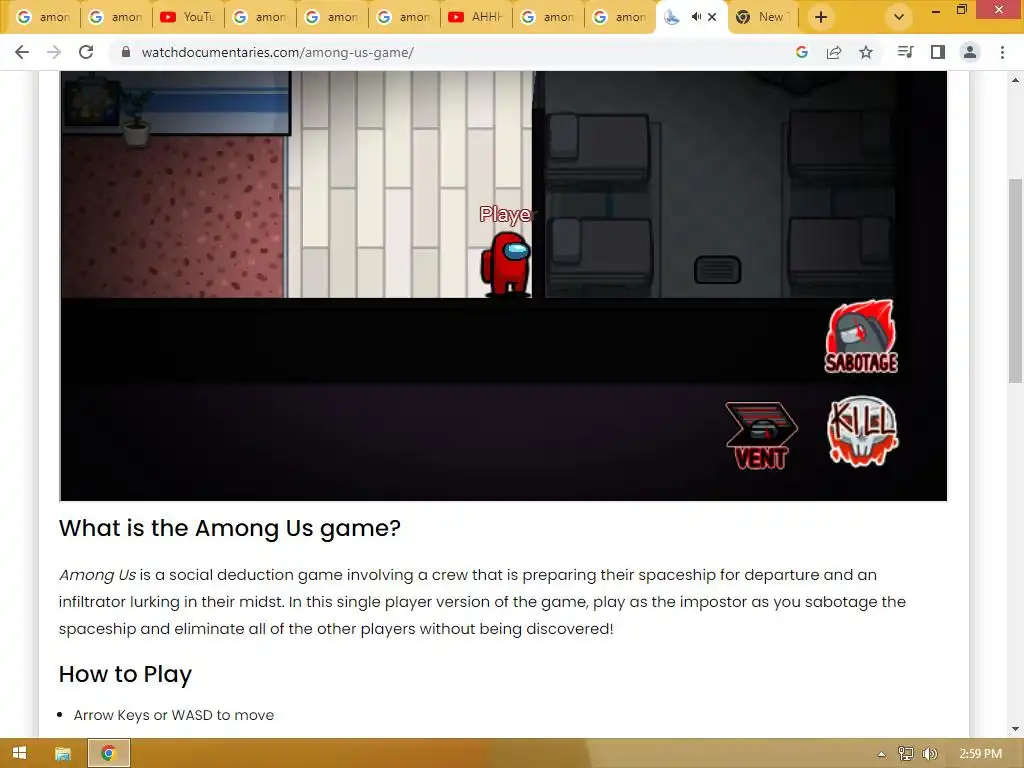1024x768 pixels.
Task: Open the volume icon in system tray
Action: tap(930, 754)
